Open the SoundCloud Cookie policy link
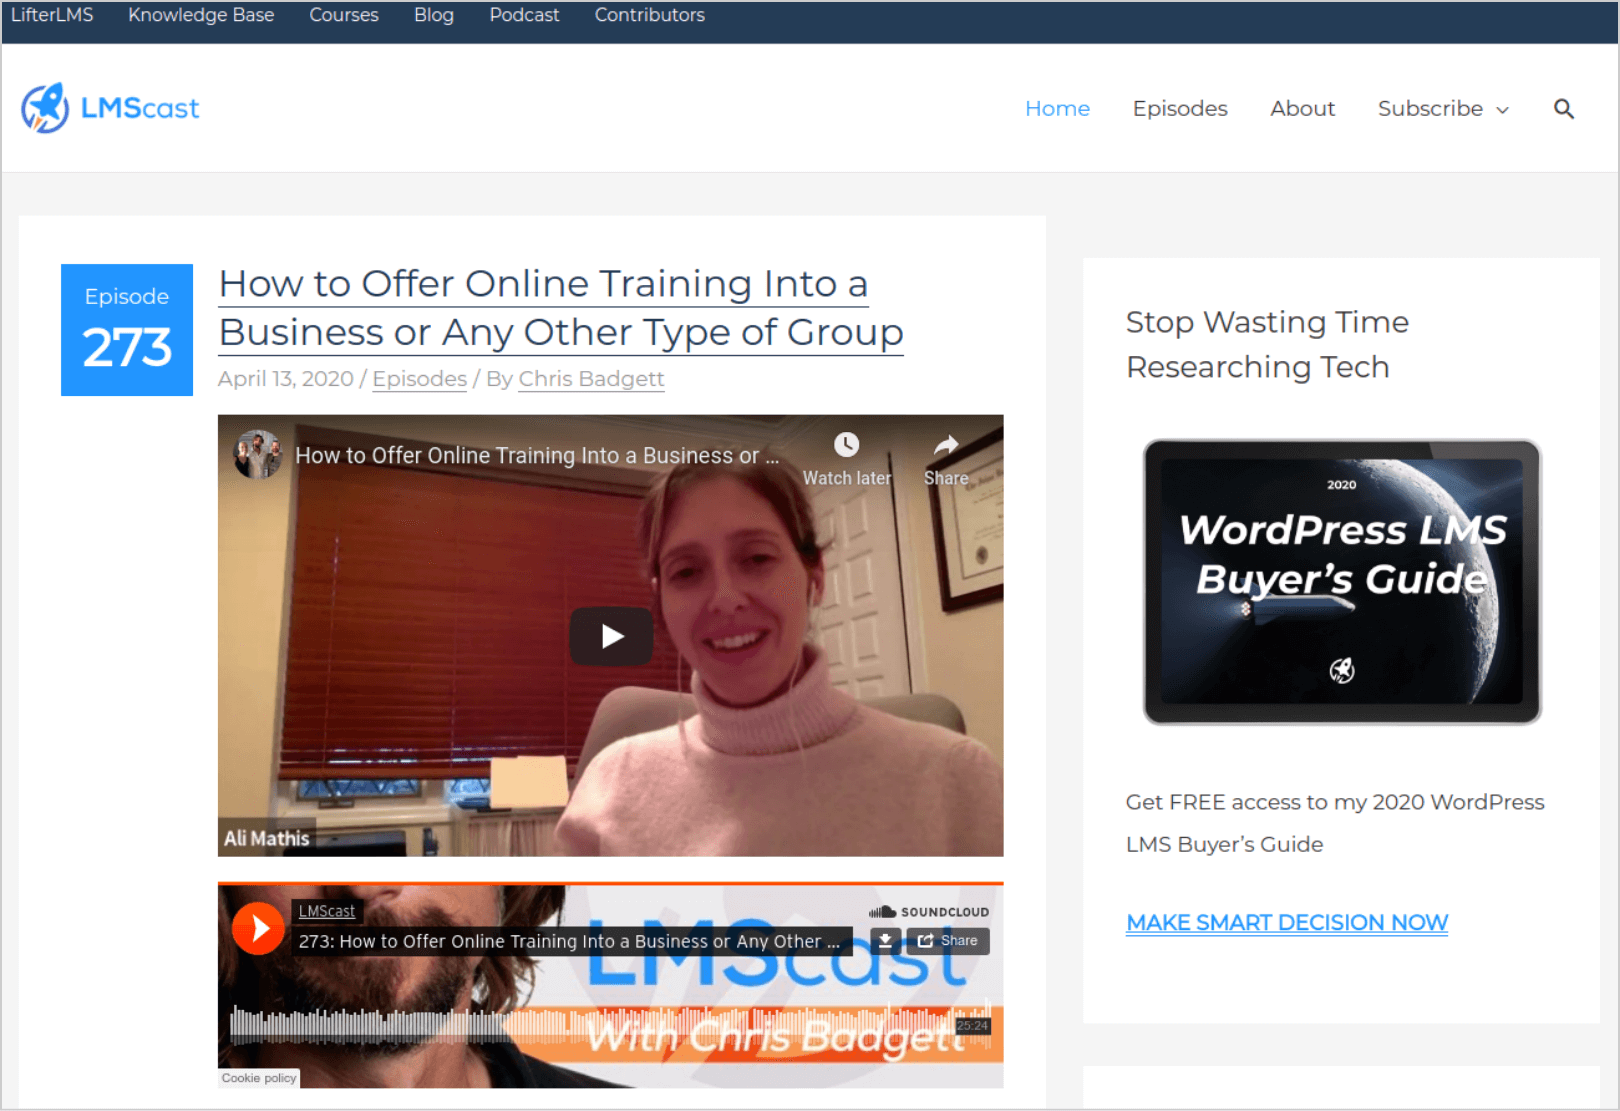 click(259, 1078)
